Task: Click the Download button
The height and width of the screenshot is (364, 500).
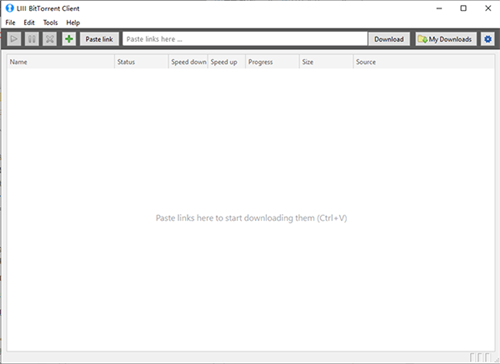Action: pyautogui.click(x=389, y=39)
